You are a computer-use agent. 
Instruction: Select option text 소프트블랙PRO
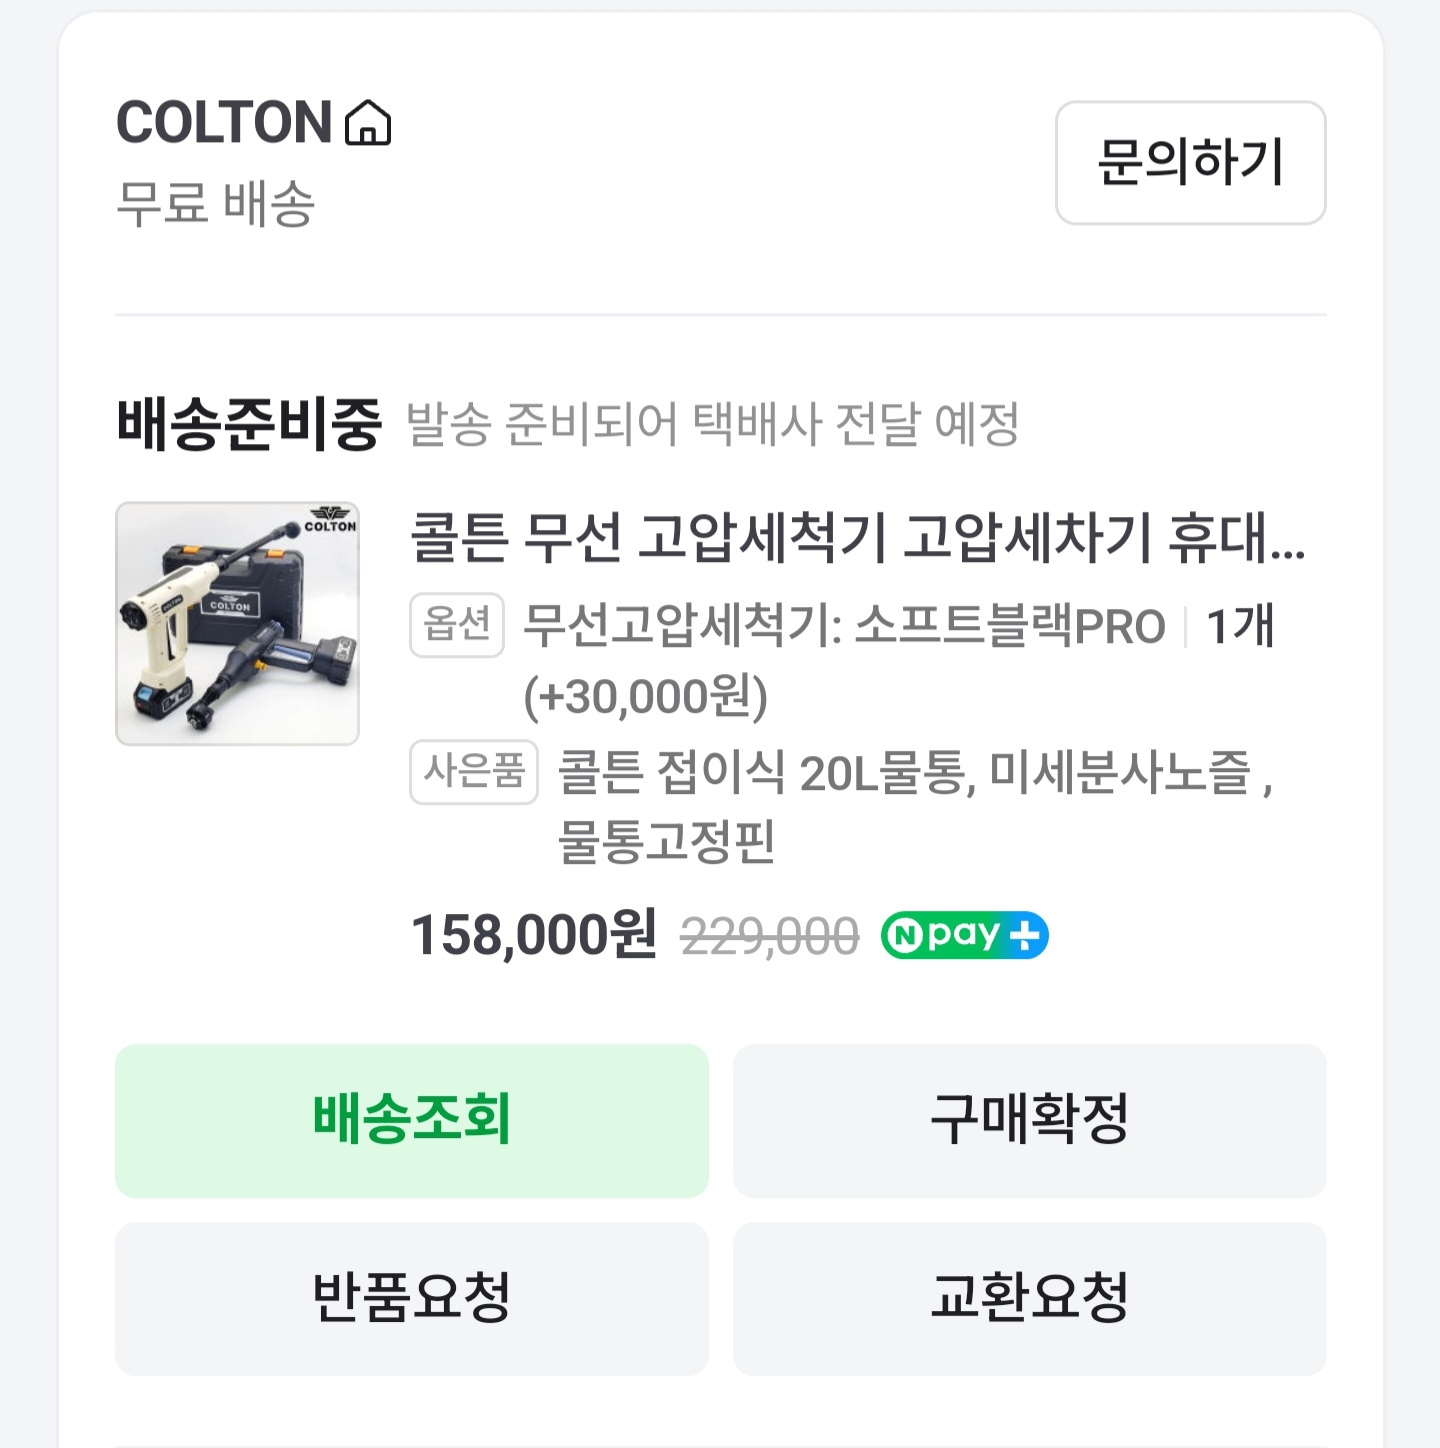tap(1011, 627)
